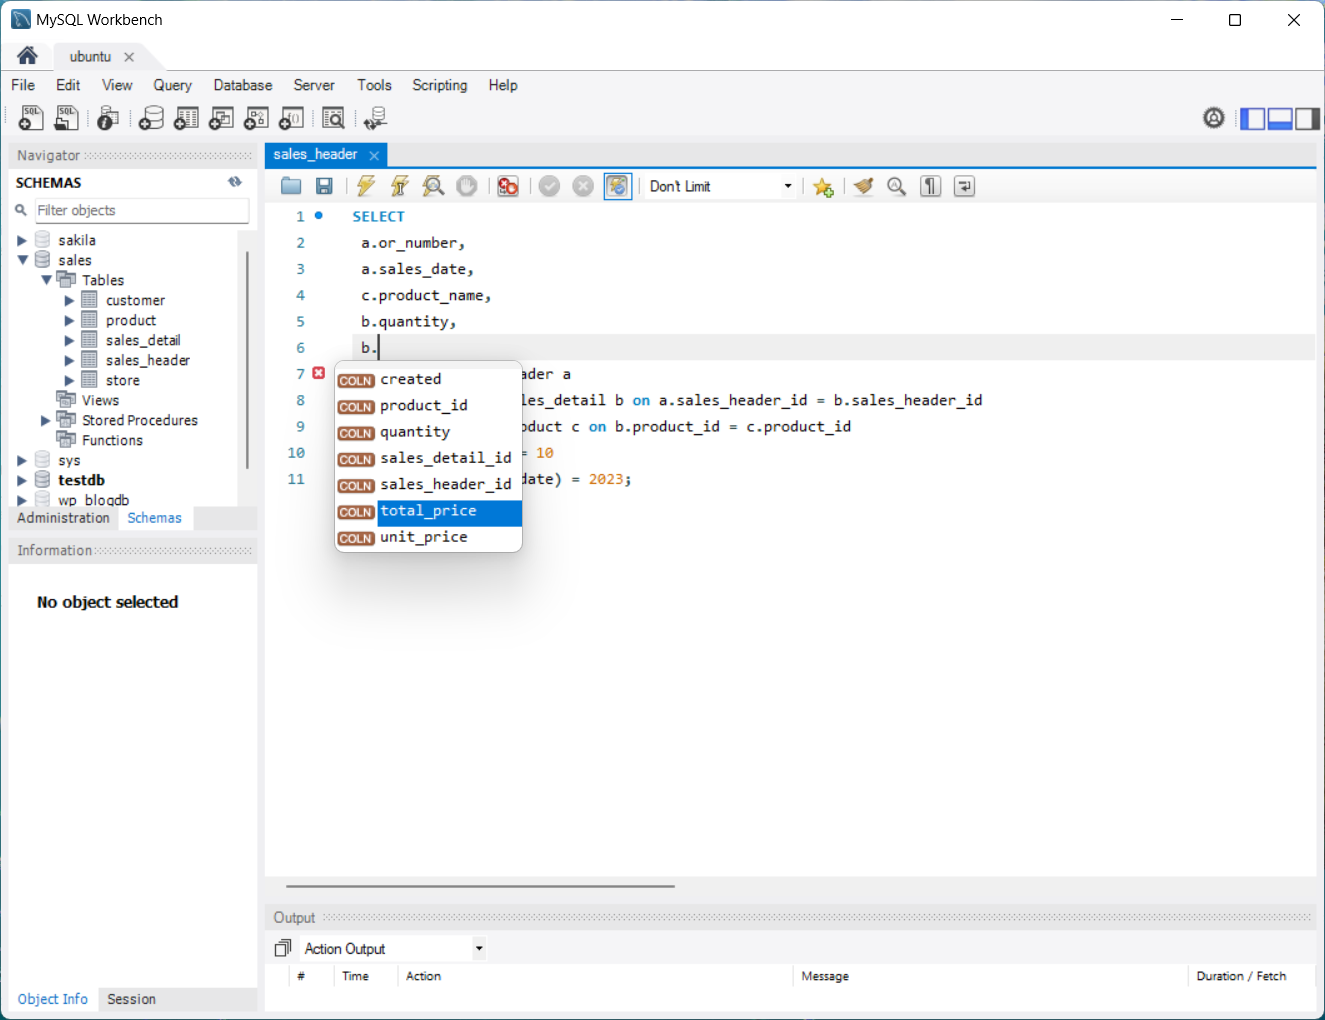Select the Functions node in the tree
This screenshot has width=1325, height=1020.
tap(112, 440)
